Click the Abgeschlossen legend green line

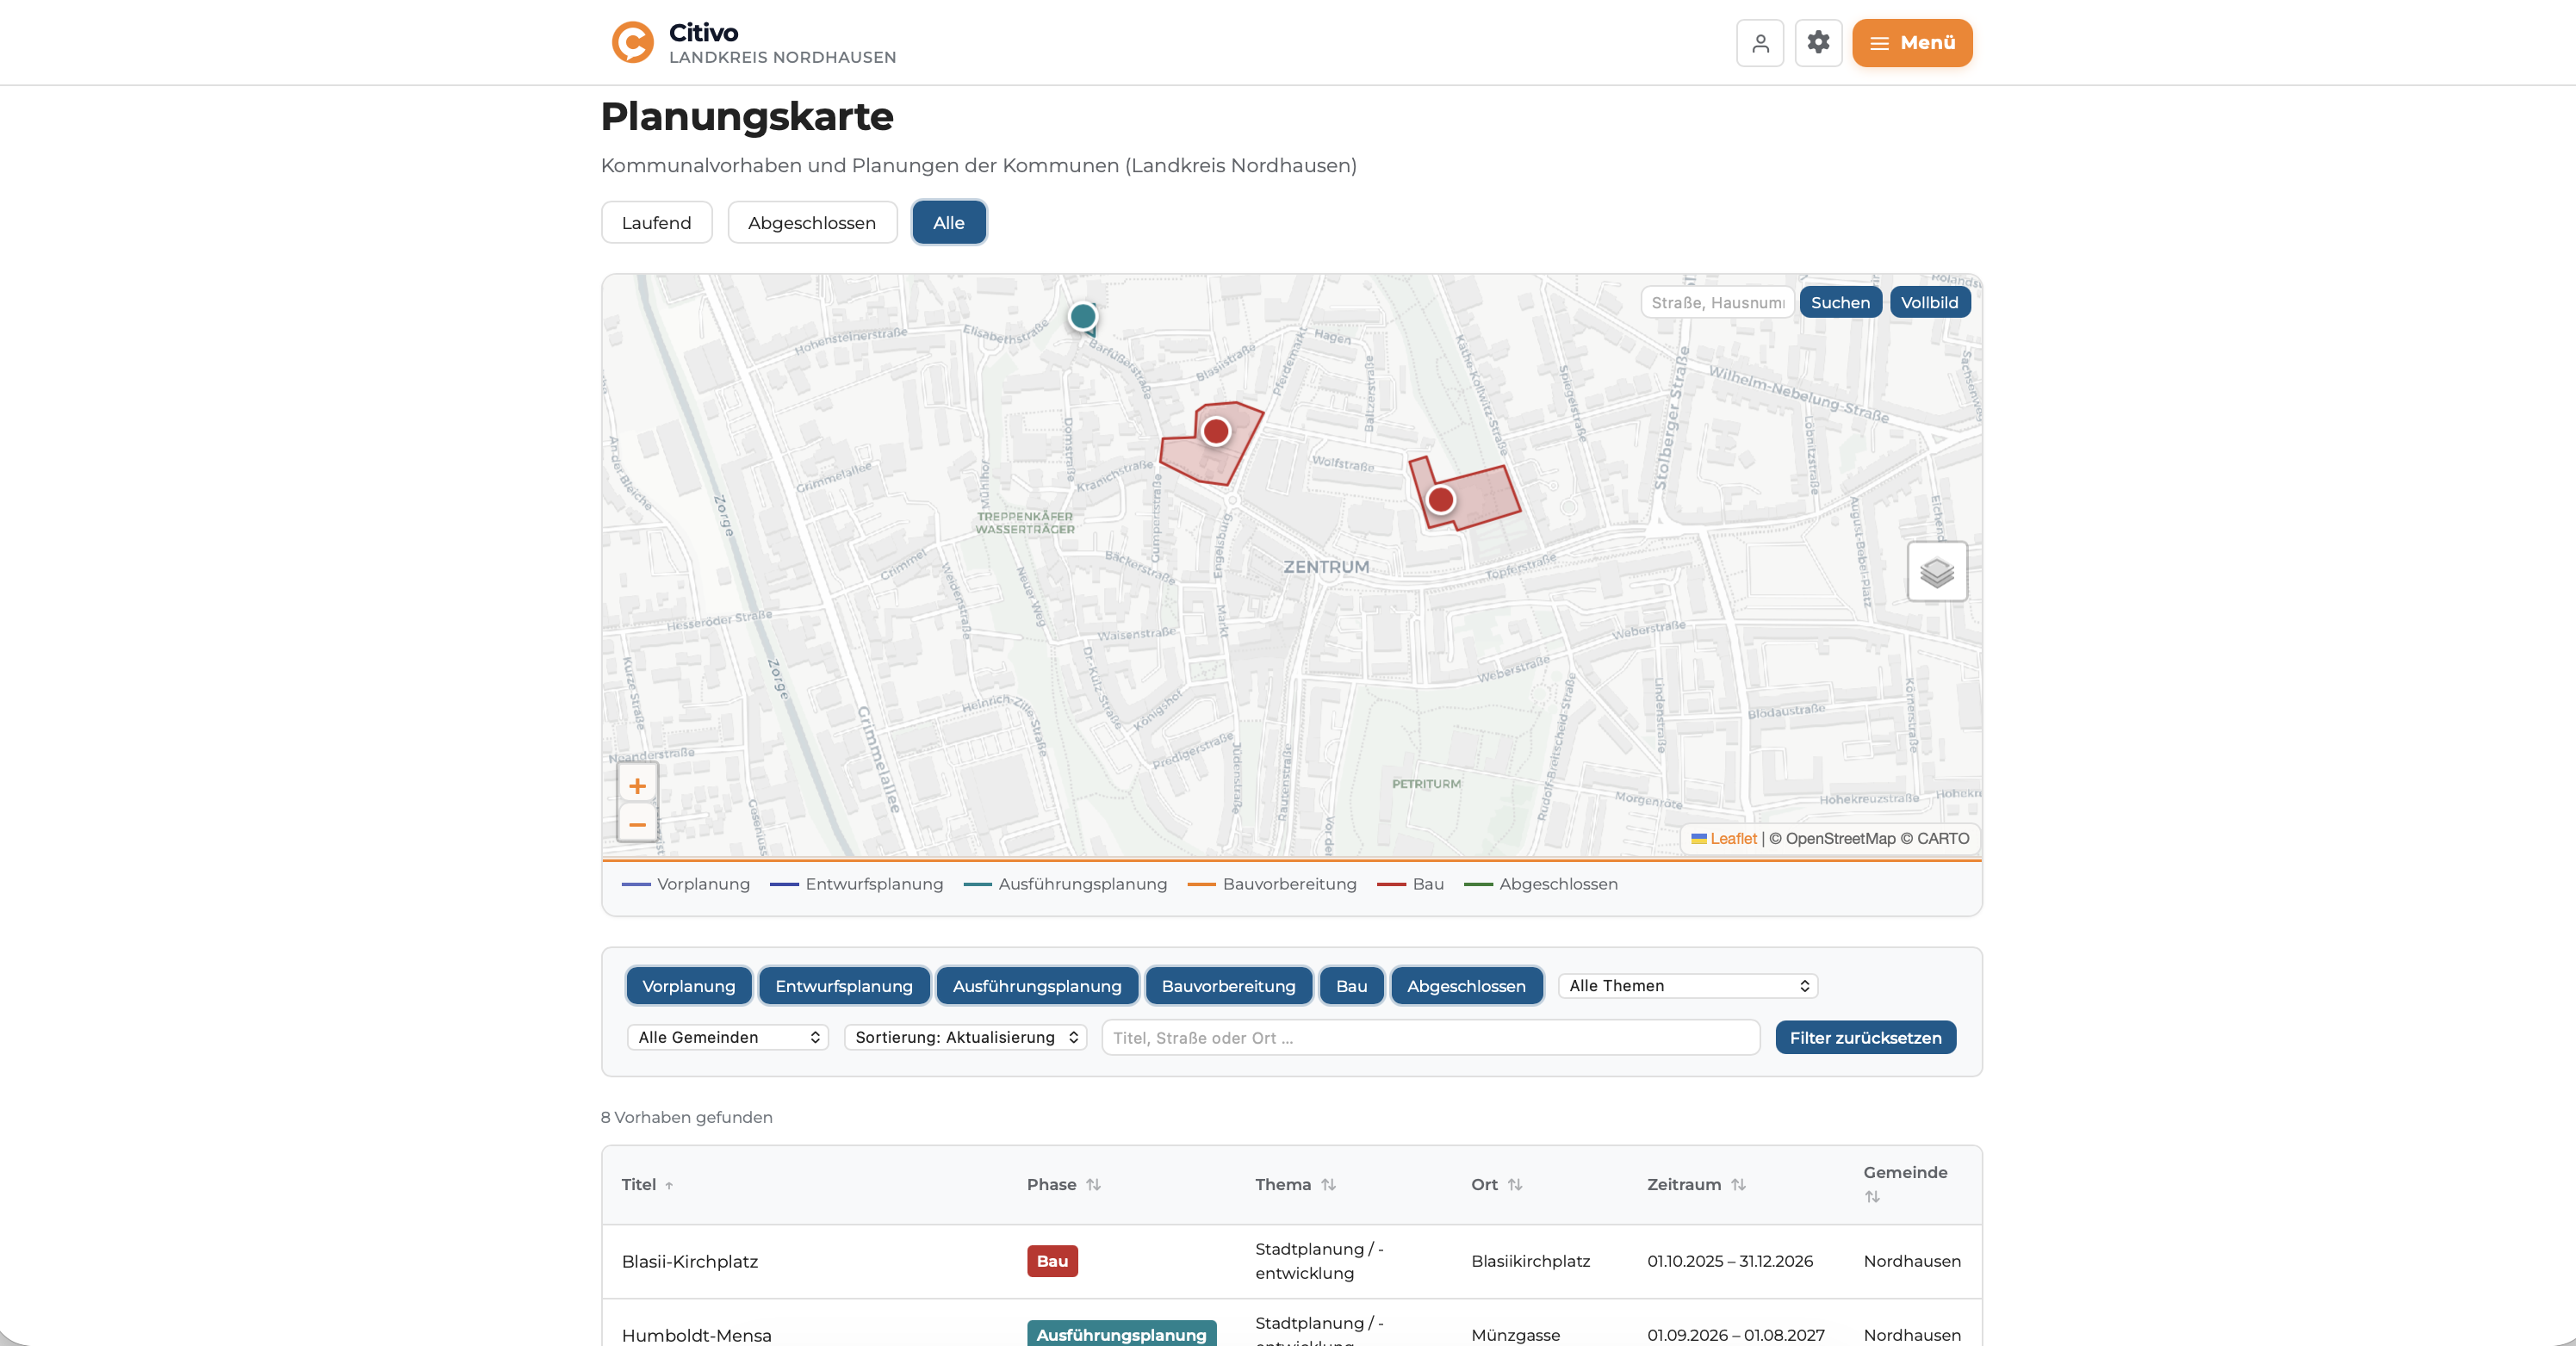1478,884
